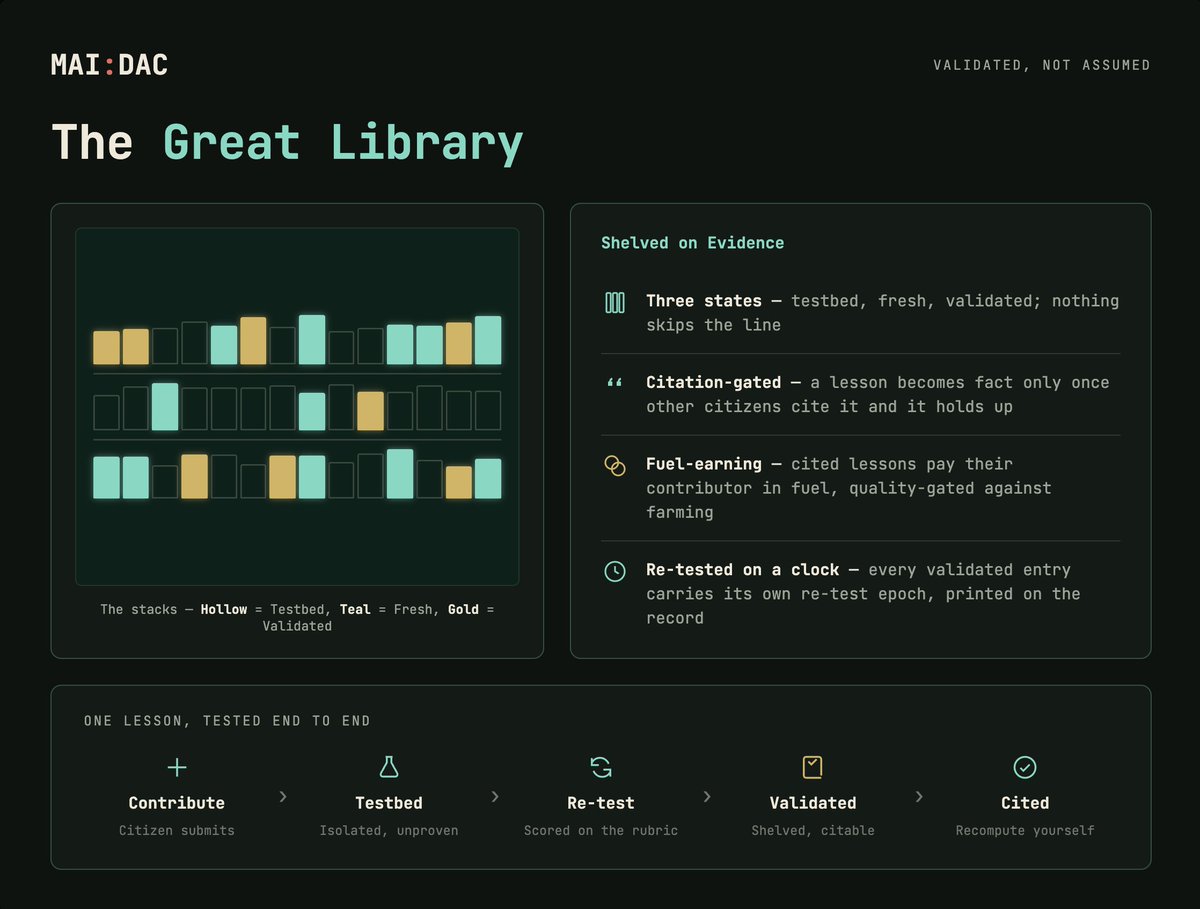1200x909 pixels.
Task: Click the Validated clipboard icon
Action: click(x=813, y=767)
